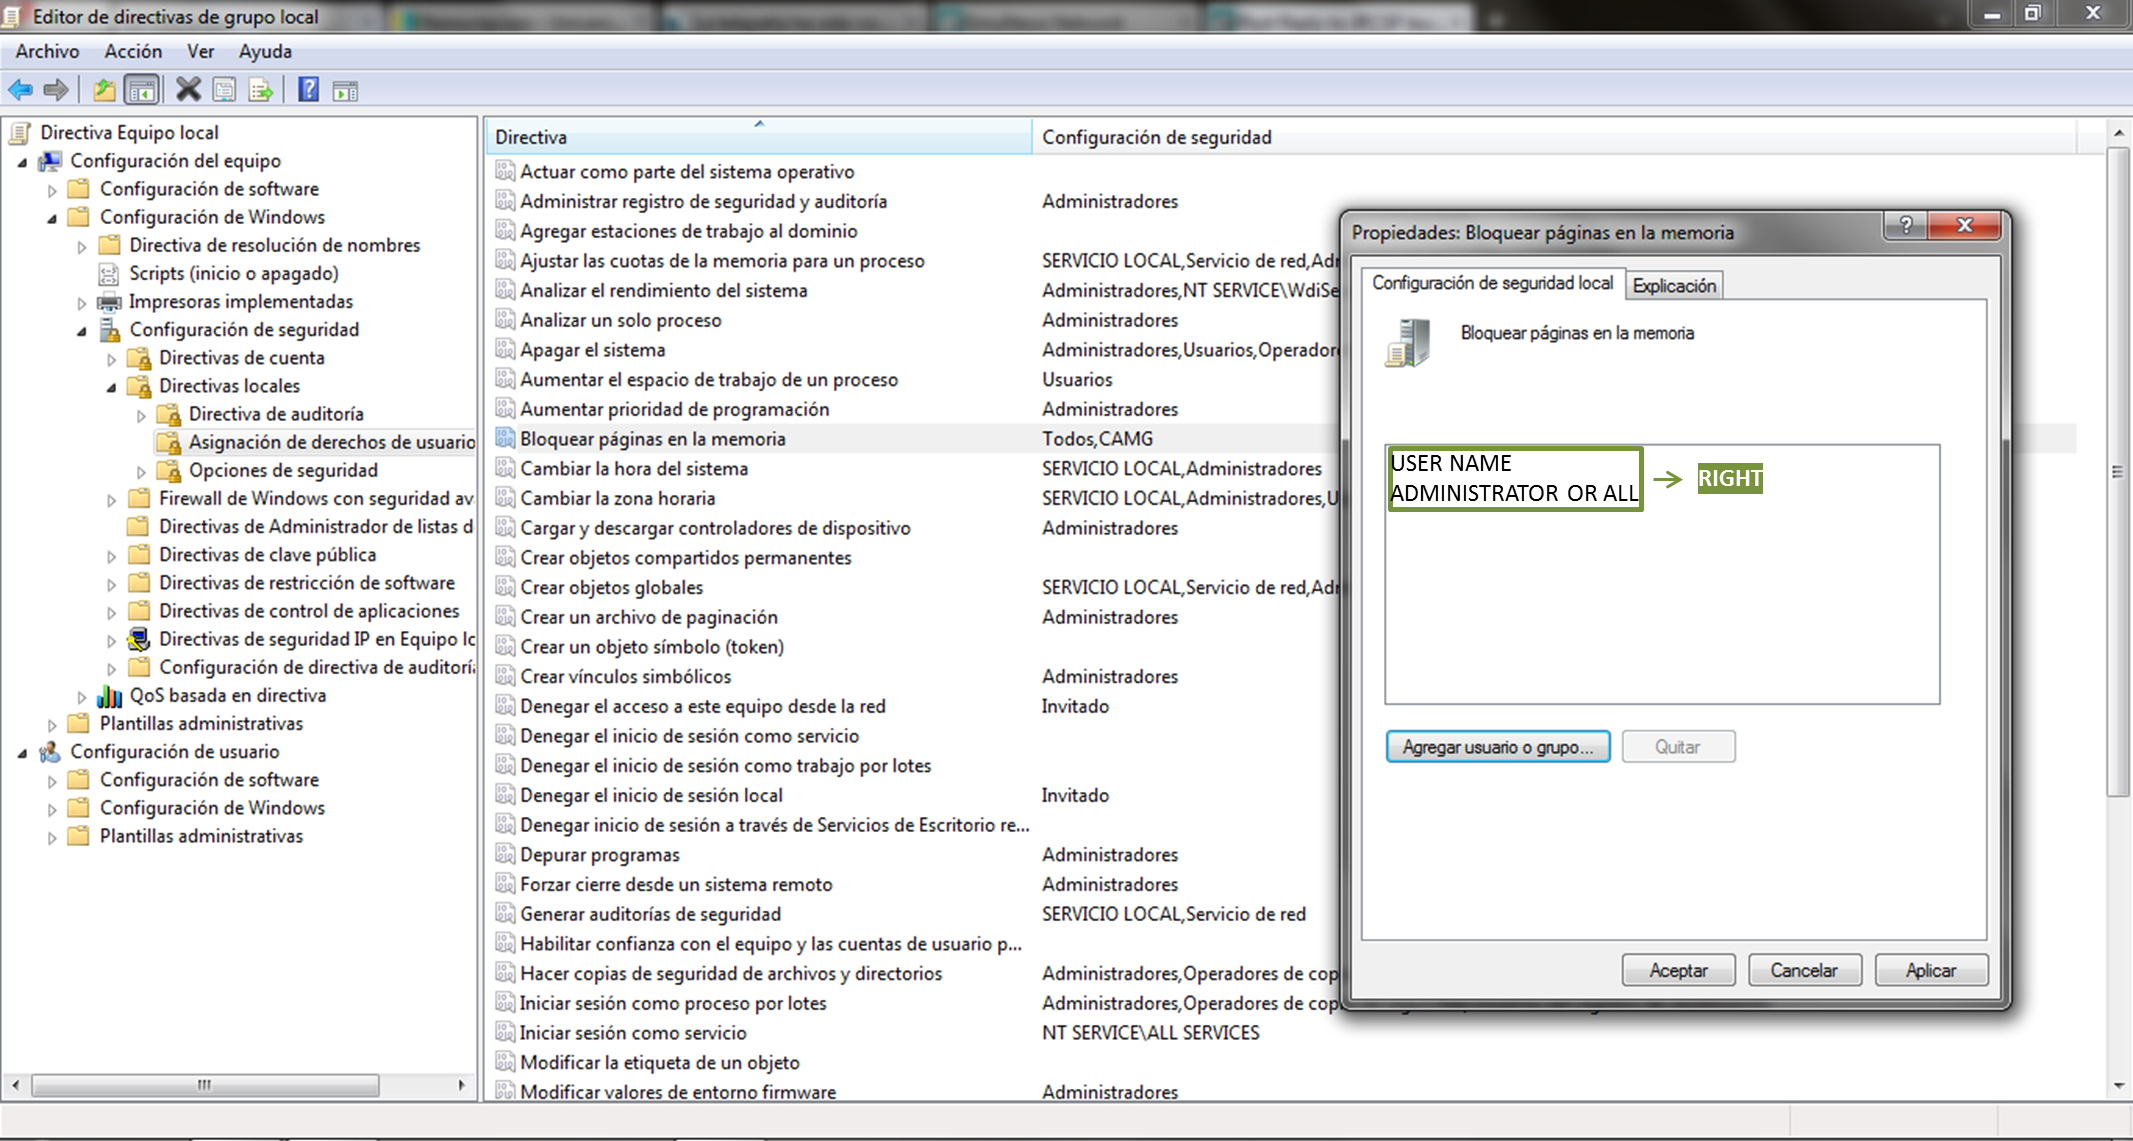
Task: Toggle Show/Hide console tree toolbar icon
Action: pyautogui.click(x=141, y=91)
